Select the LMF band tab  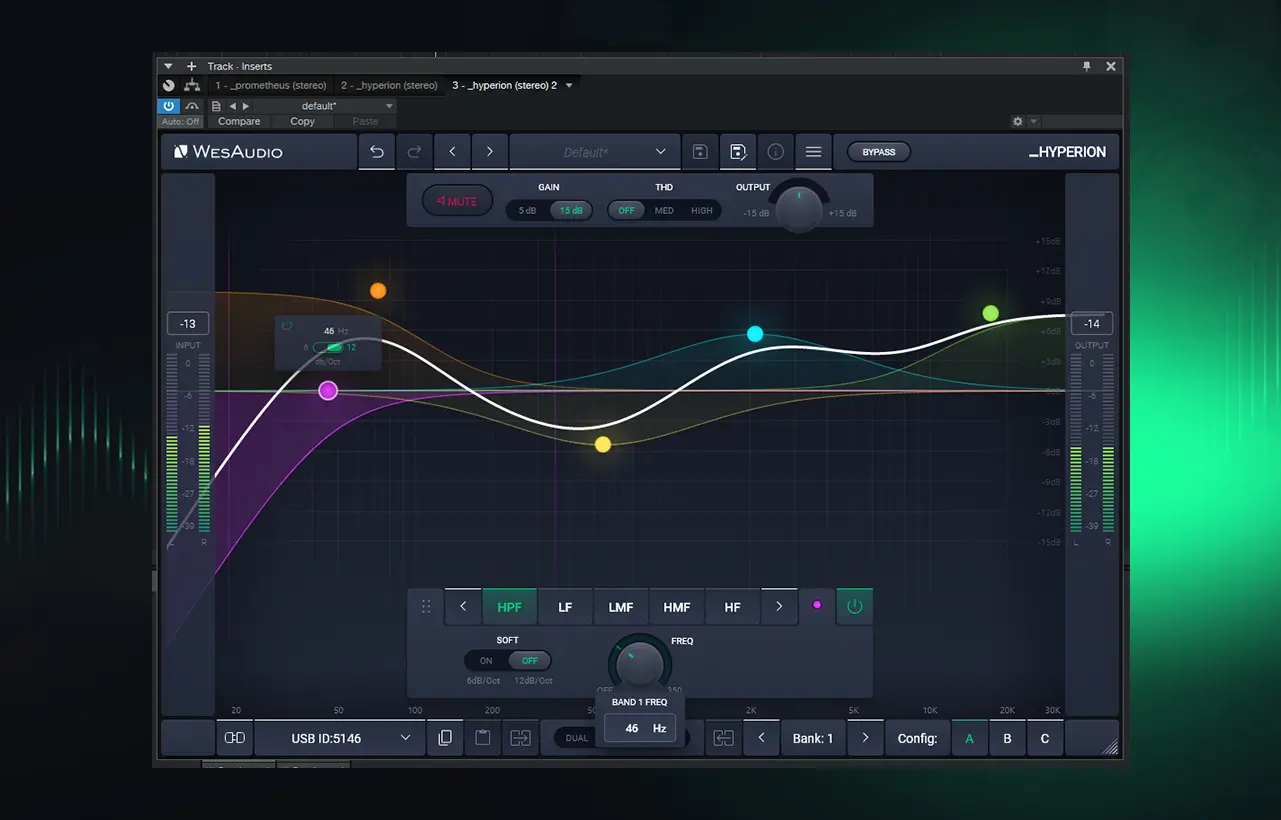coord(621,606)
